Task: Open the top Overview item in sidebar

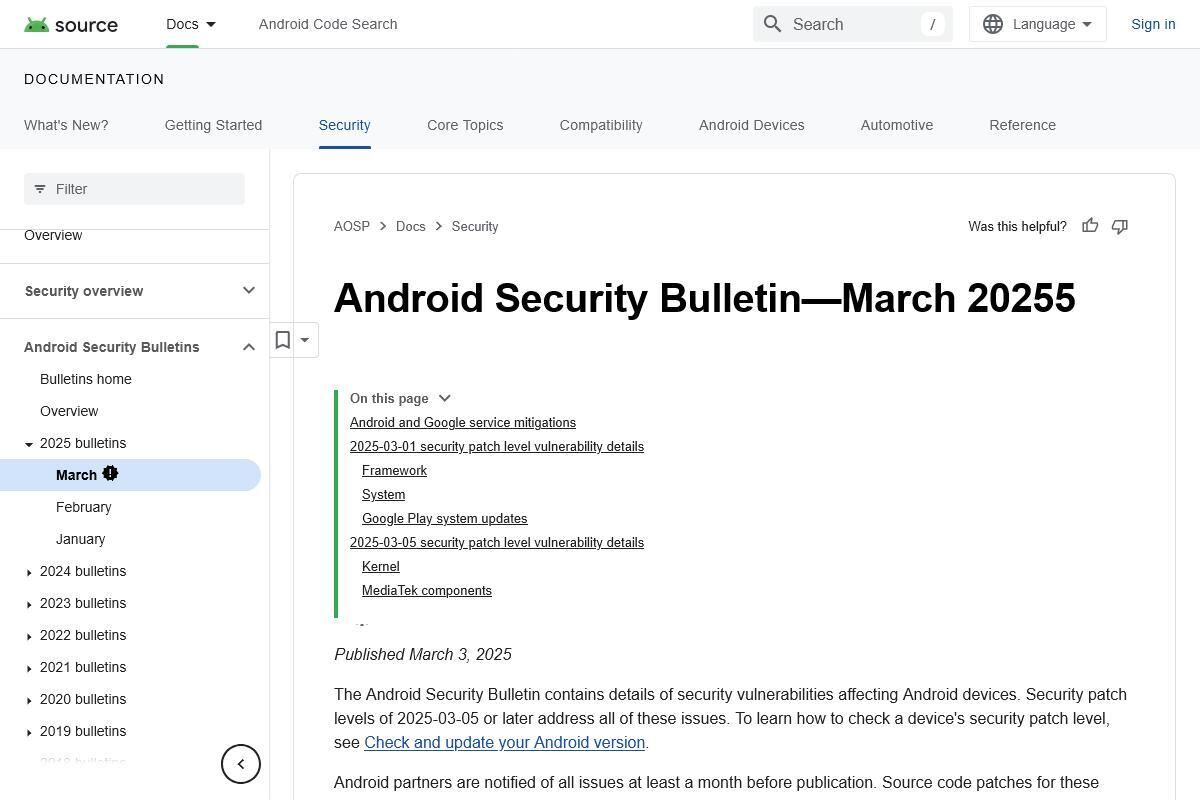Action: click(53, 235)
